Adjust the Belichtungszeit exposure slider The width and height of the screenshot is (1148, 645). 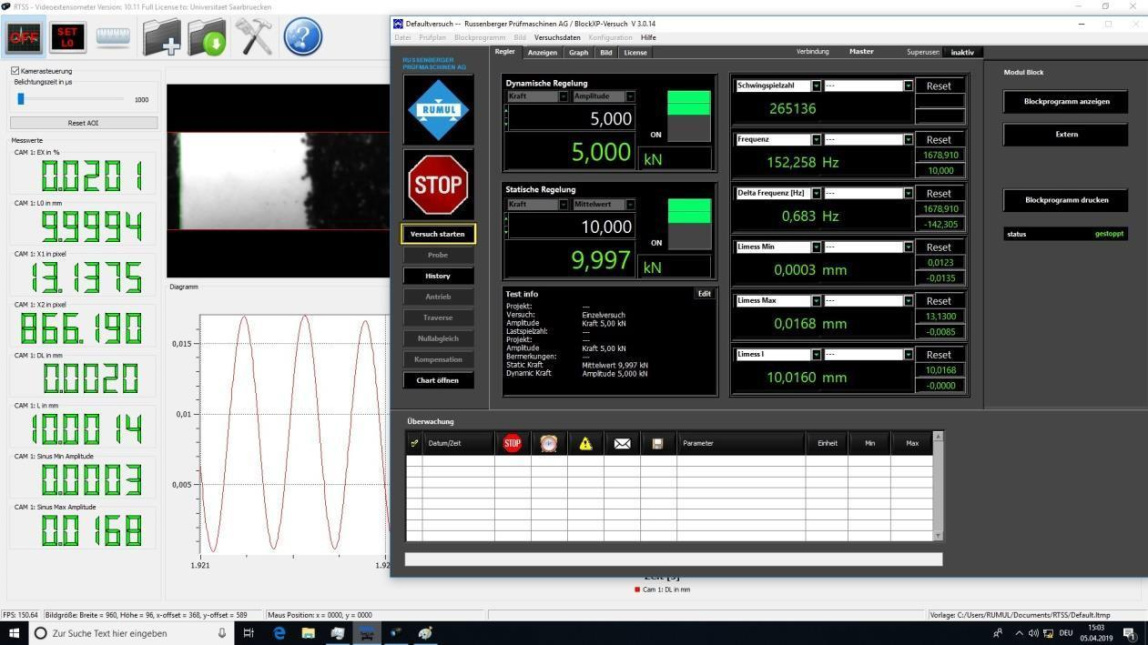(21, 99)
